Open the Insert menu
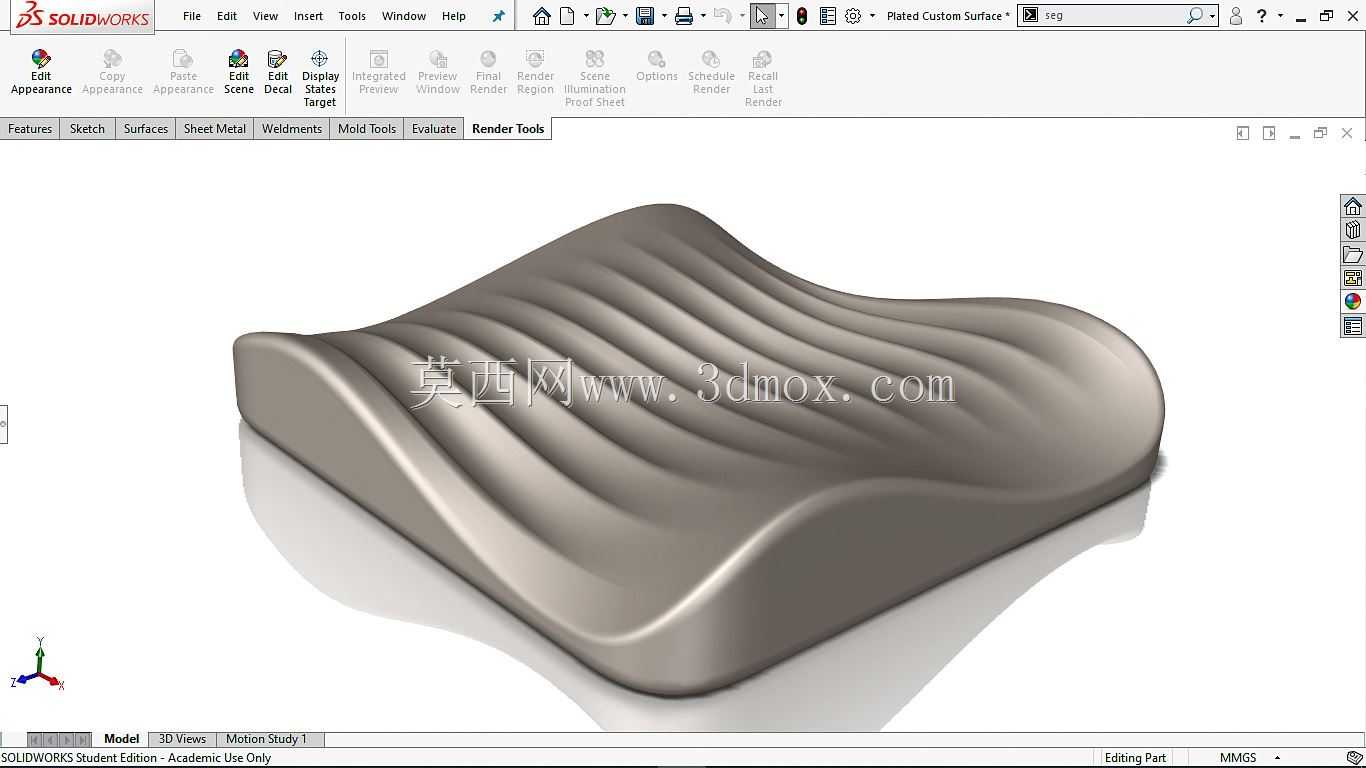 (308, 16)
